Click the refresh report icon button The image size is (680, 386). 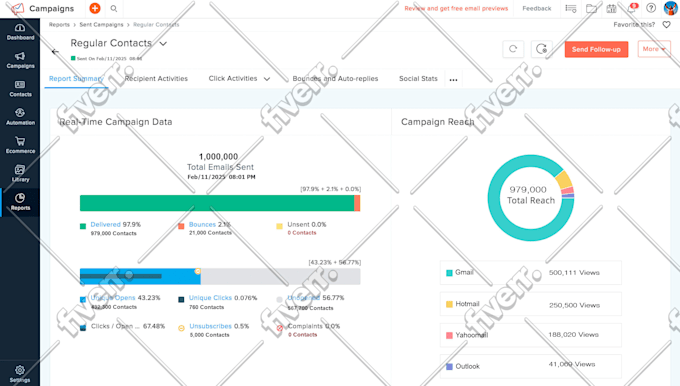coord(513,49)
